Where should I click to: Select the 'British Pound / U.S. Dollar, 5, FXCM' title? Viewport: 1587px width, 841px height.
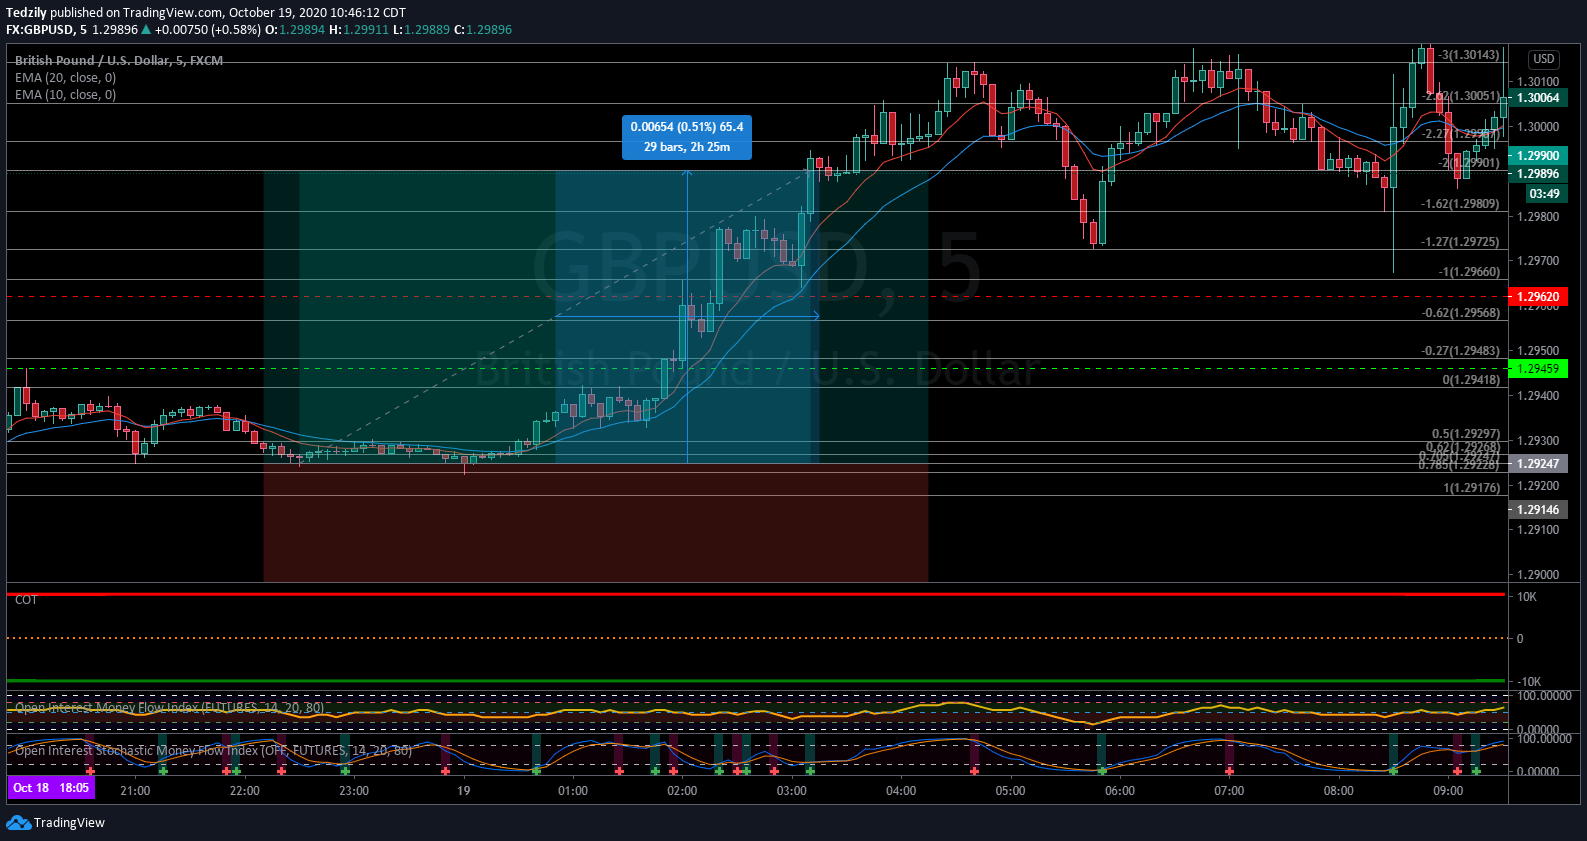(119, 61)
